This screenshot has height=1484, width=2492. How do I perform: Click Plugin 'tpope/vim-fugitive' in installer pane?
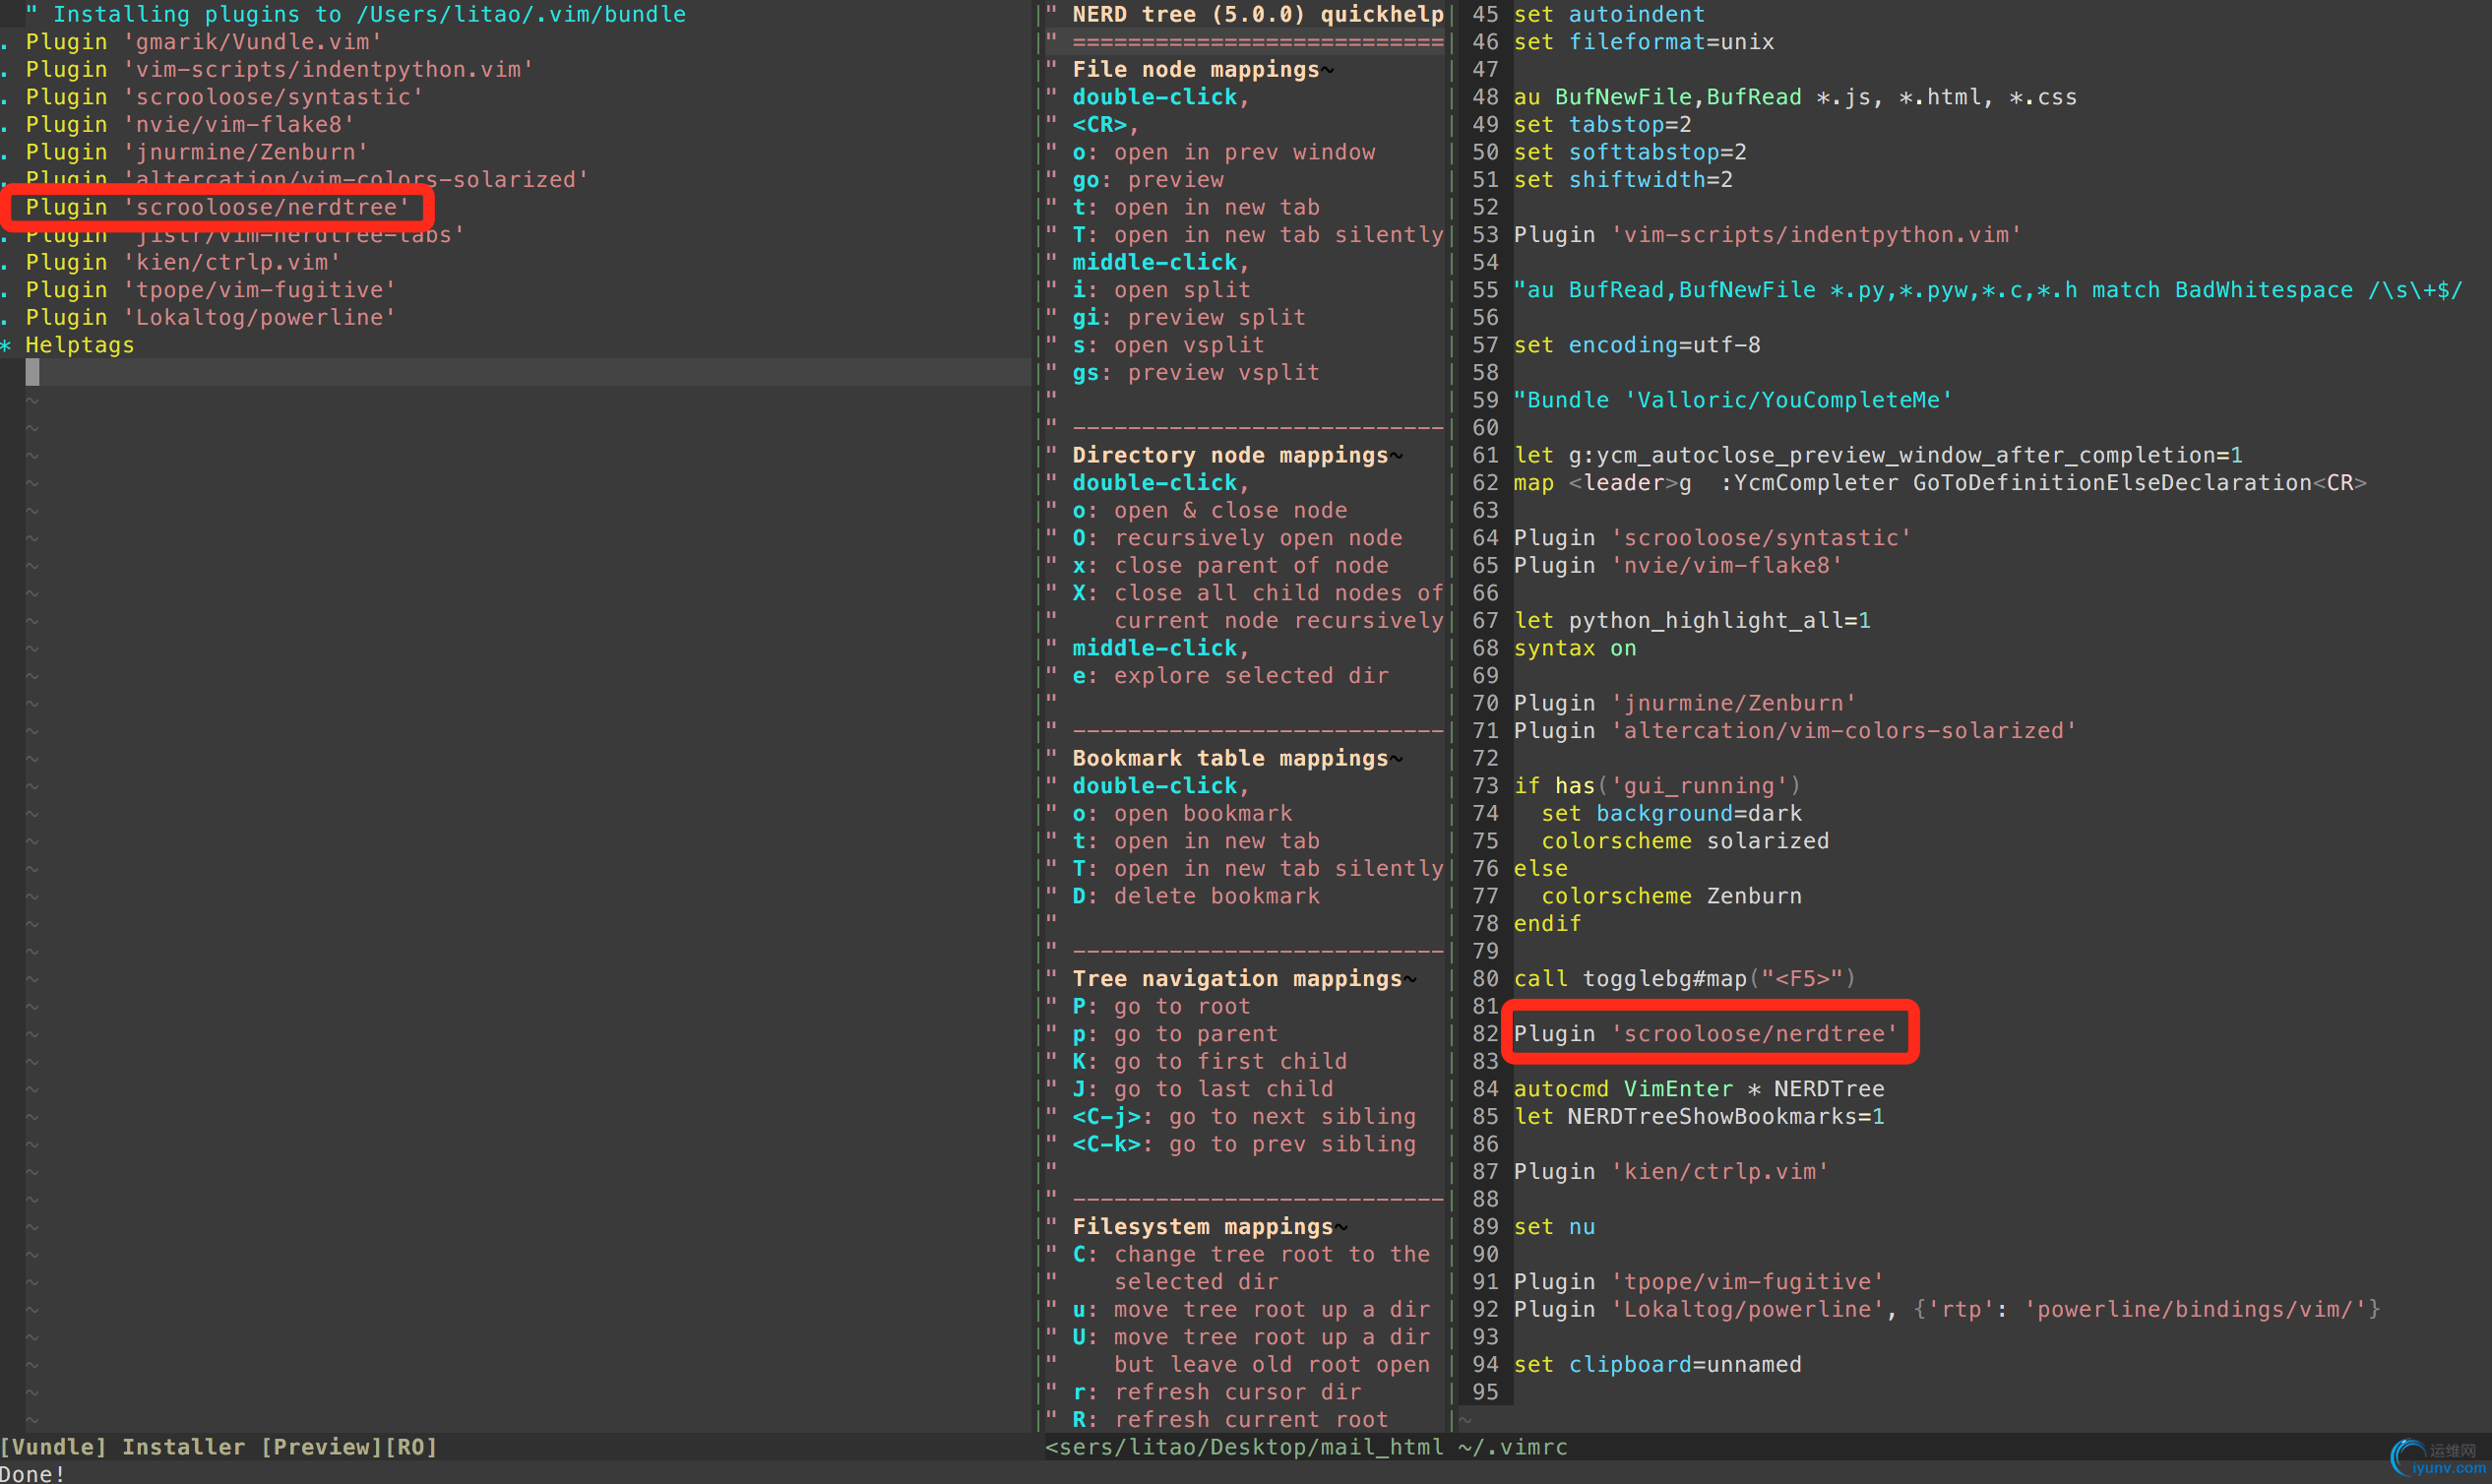tap(210, 289)
